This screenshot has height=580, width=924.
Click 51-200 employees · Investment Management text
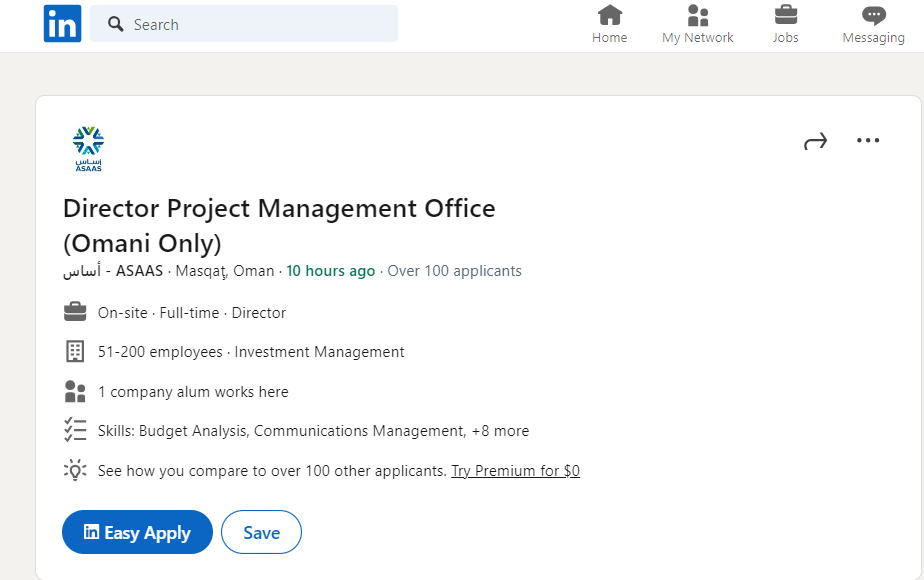point(251,352)
